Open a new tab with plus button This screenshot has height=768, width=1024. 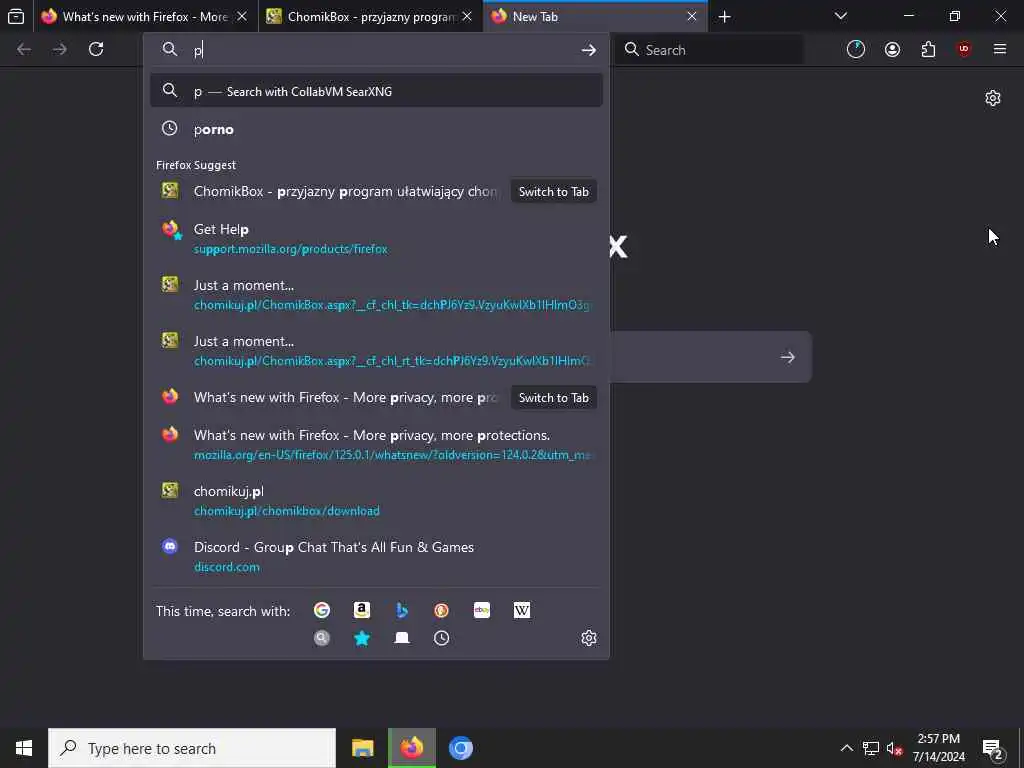(x=724, y=16)
